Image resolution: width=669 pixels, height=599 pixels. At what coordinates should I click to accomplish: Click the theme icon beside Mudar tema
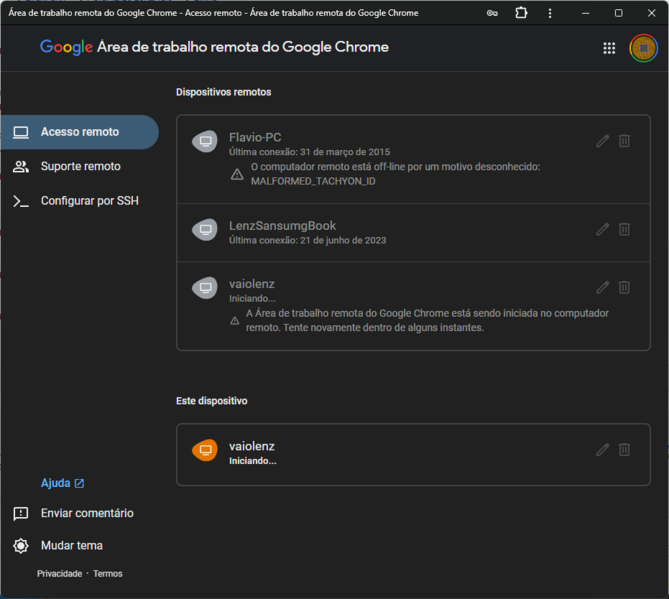[20, 546]
